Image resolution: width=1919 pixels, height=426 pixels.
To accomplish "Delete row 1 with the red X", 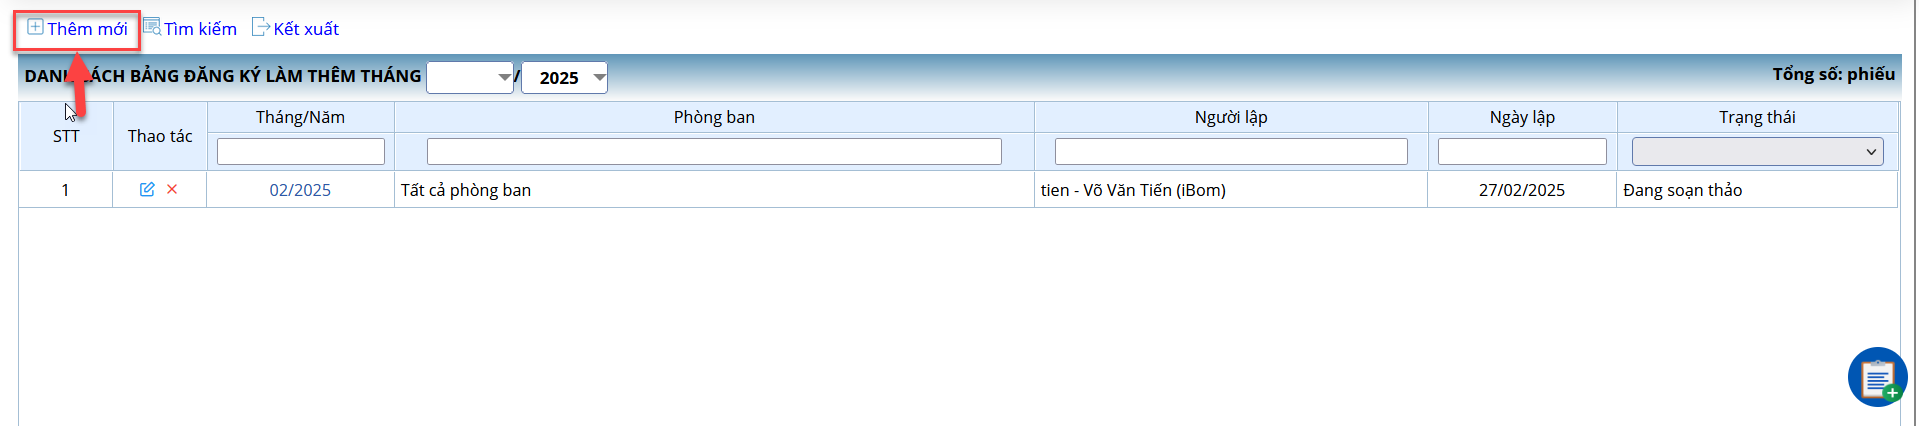I will (x=172, y=189).
